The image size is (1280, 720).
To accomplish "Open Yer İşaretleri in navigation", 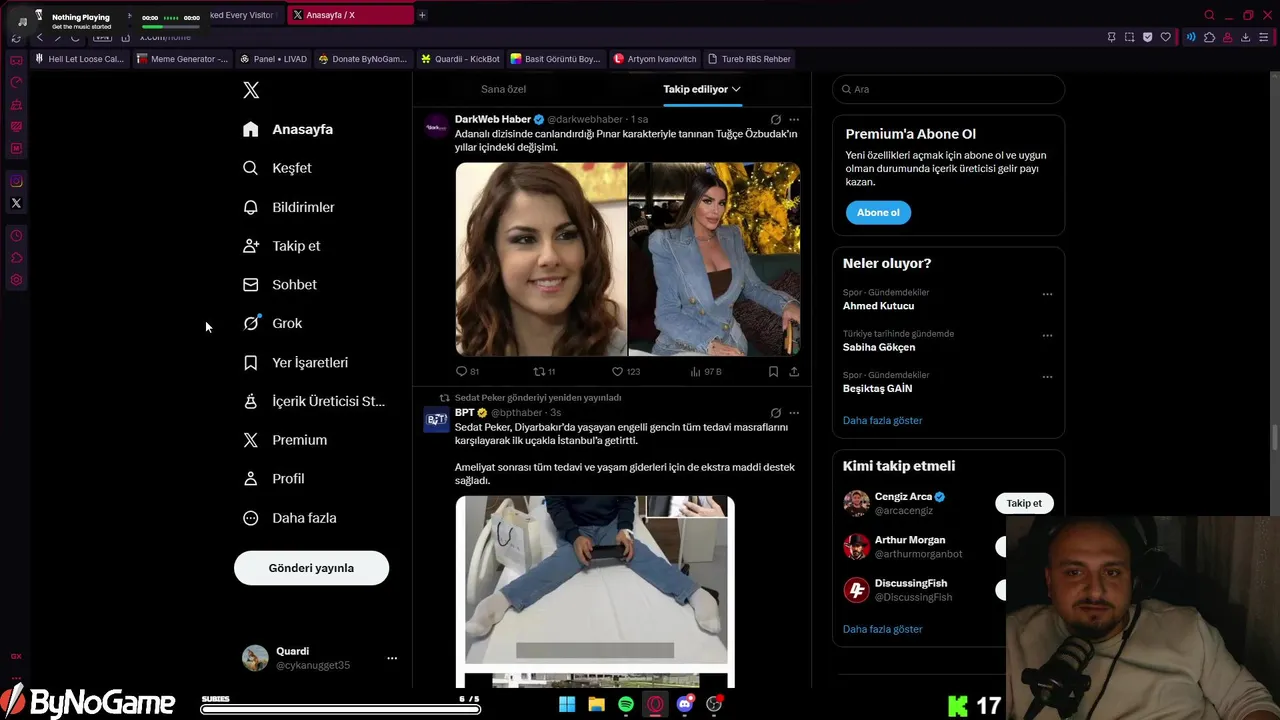I will pos(296,362).
